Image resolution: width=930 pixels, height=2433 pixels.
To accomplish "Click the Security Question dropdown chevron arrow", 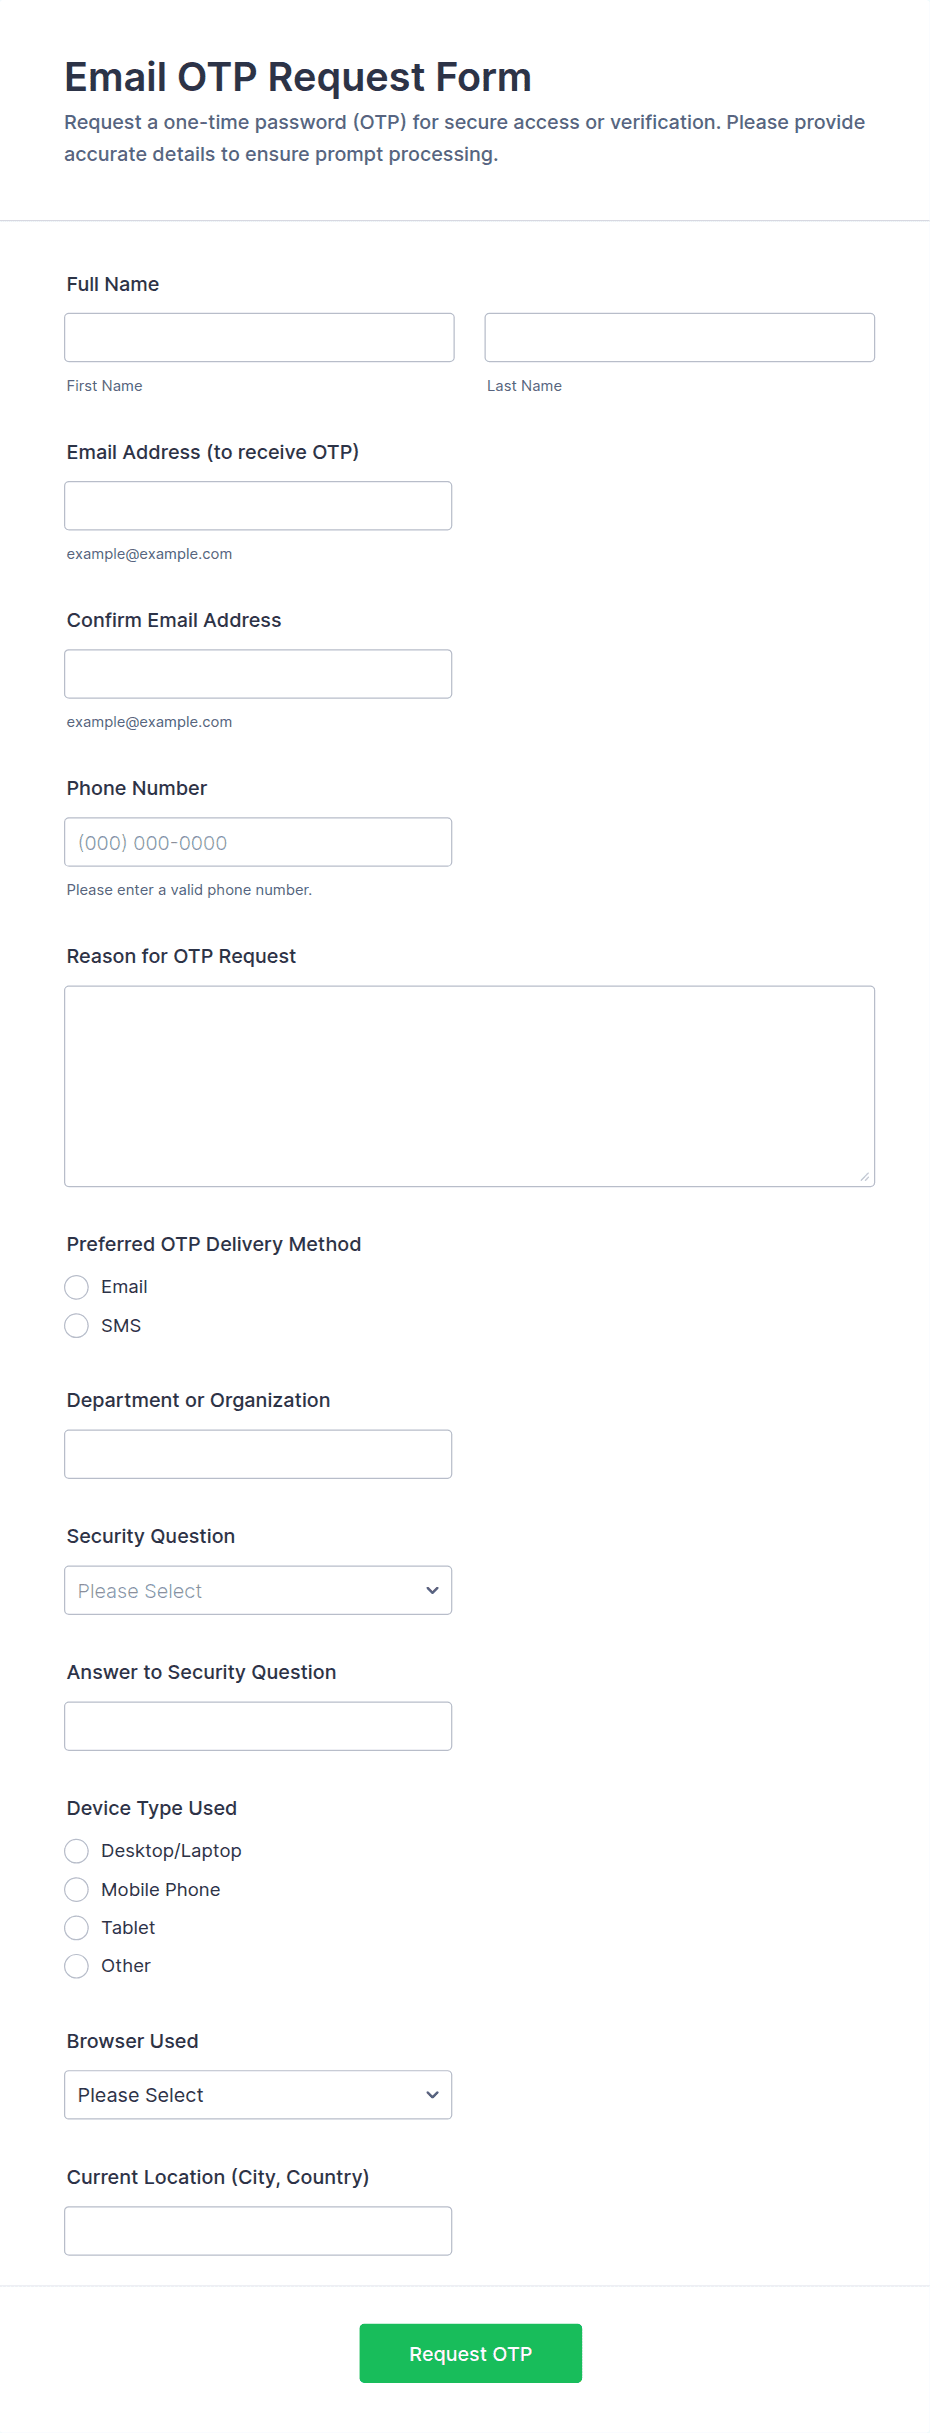I will click(x=432, y=1590).
